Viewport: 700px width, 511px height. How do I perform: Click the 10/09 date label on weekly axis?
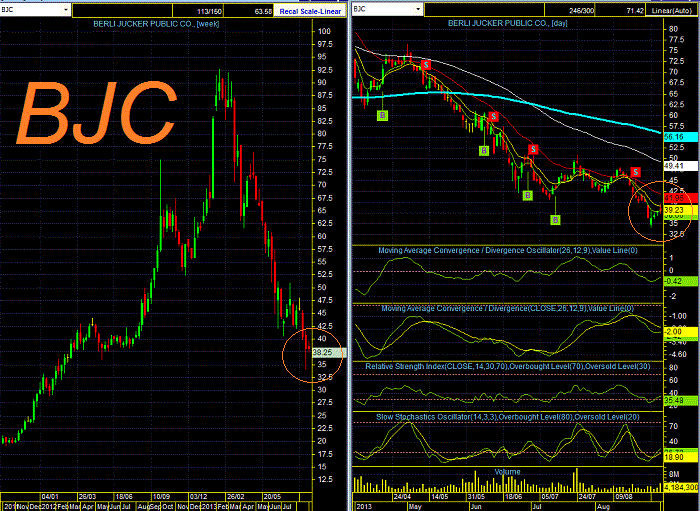click(x=161, y=497)
